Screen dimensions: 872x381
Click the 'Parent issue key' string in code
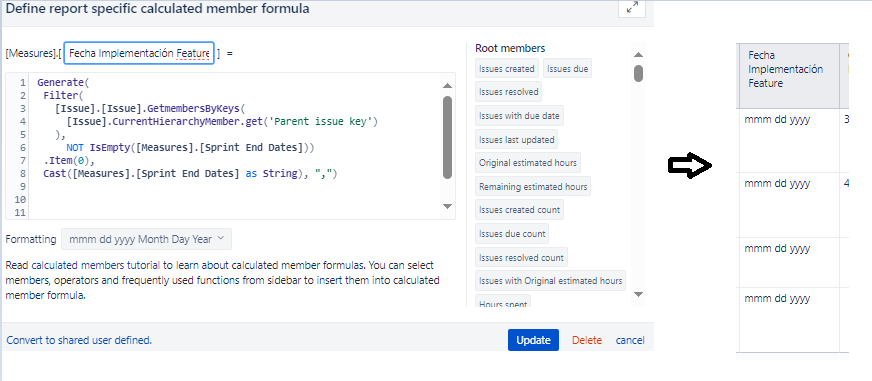click(320, 121)
